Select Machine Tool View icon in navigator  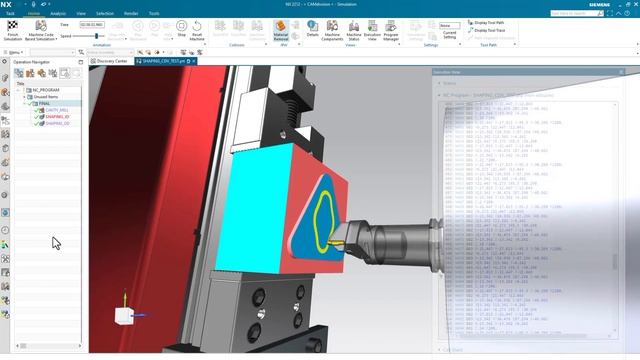coord(30,73)
